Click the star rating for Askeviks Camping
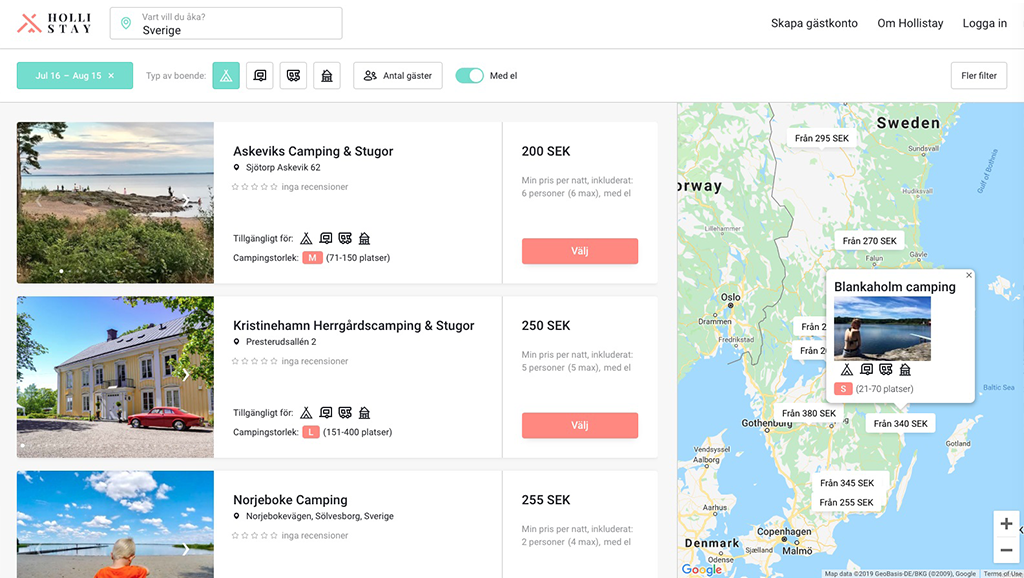This screenshot has width=1024, height=578. click(x=255, y=187)
